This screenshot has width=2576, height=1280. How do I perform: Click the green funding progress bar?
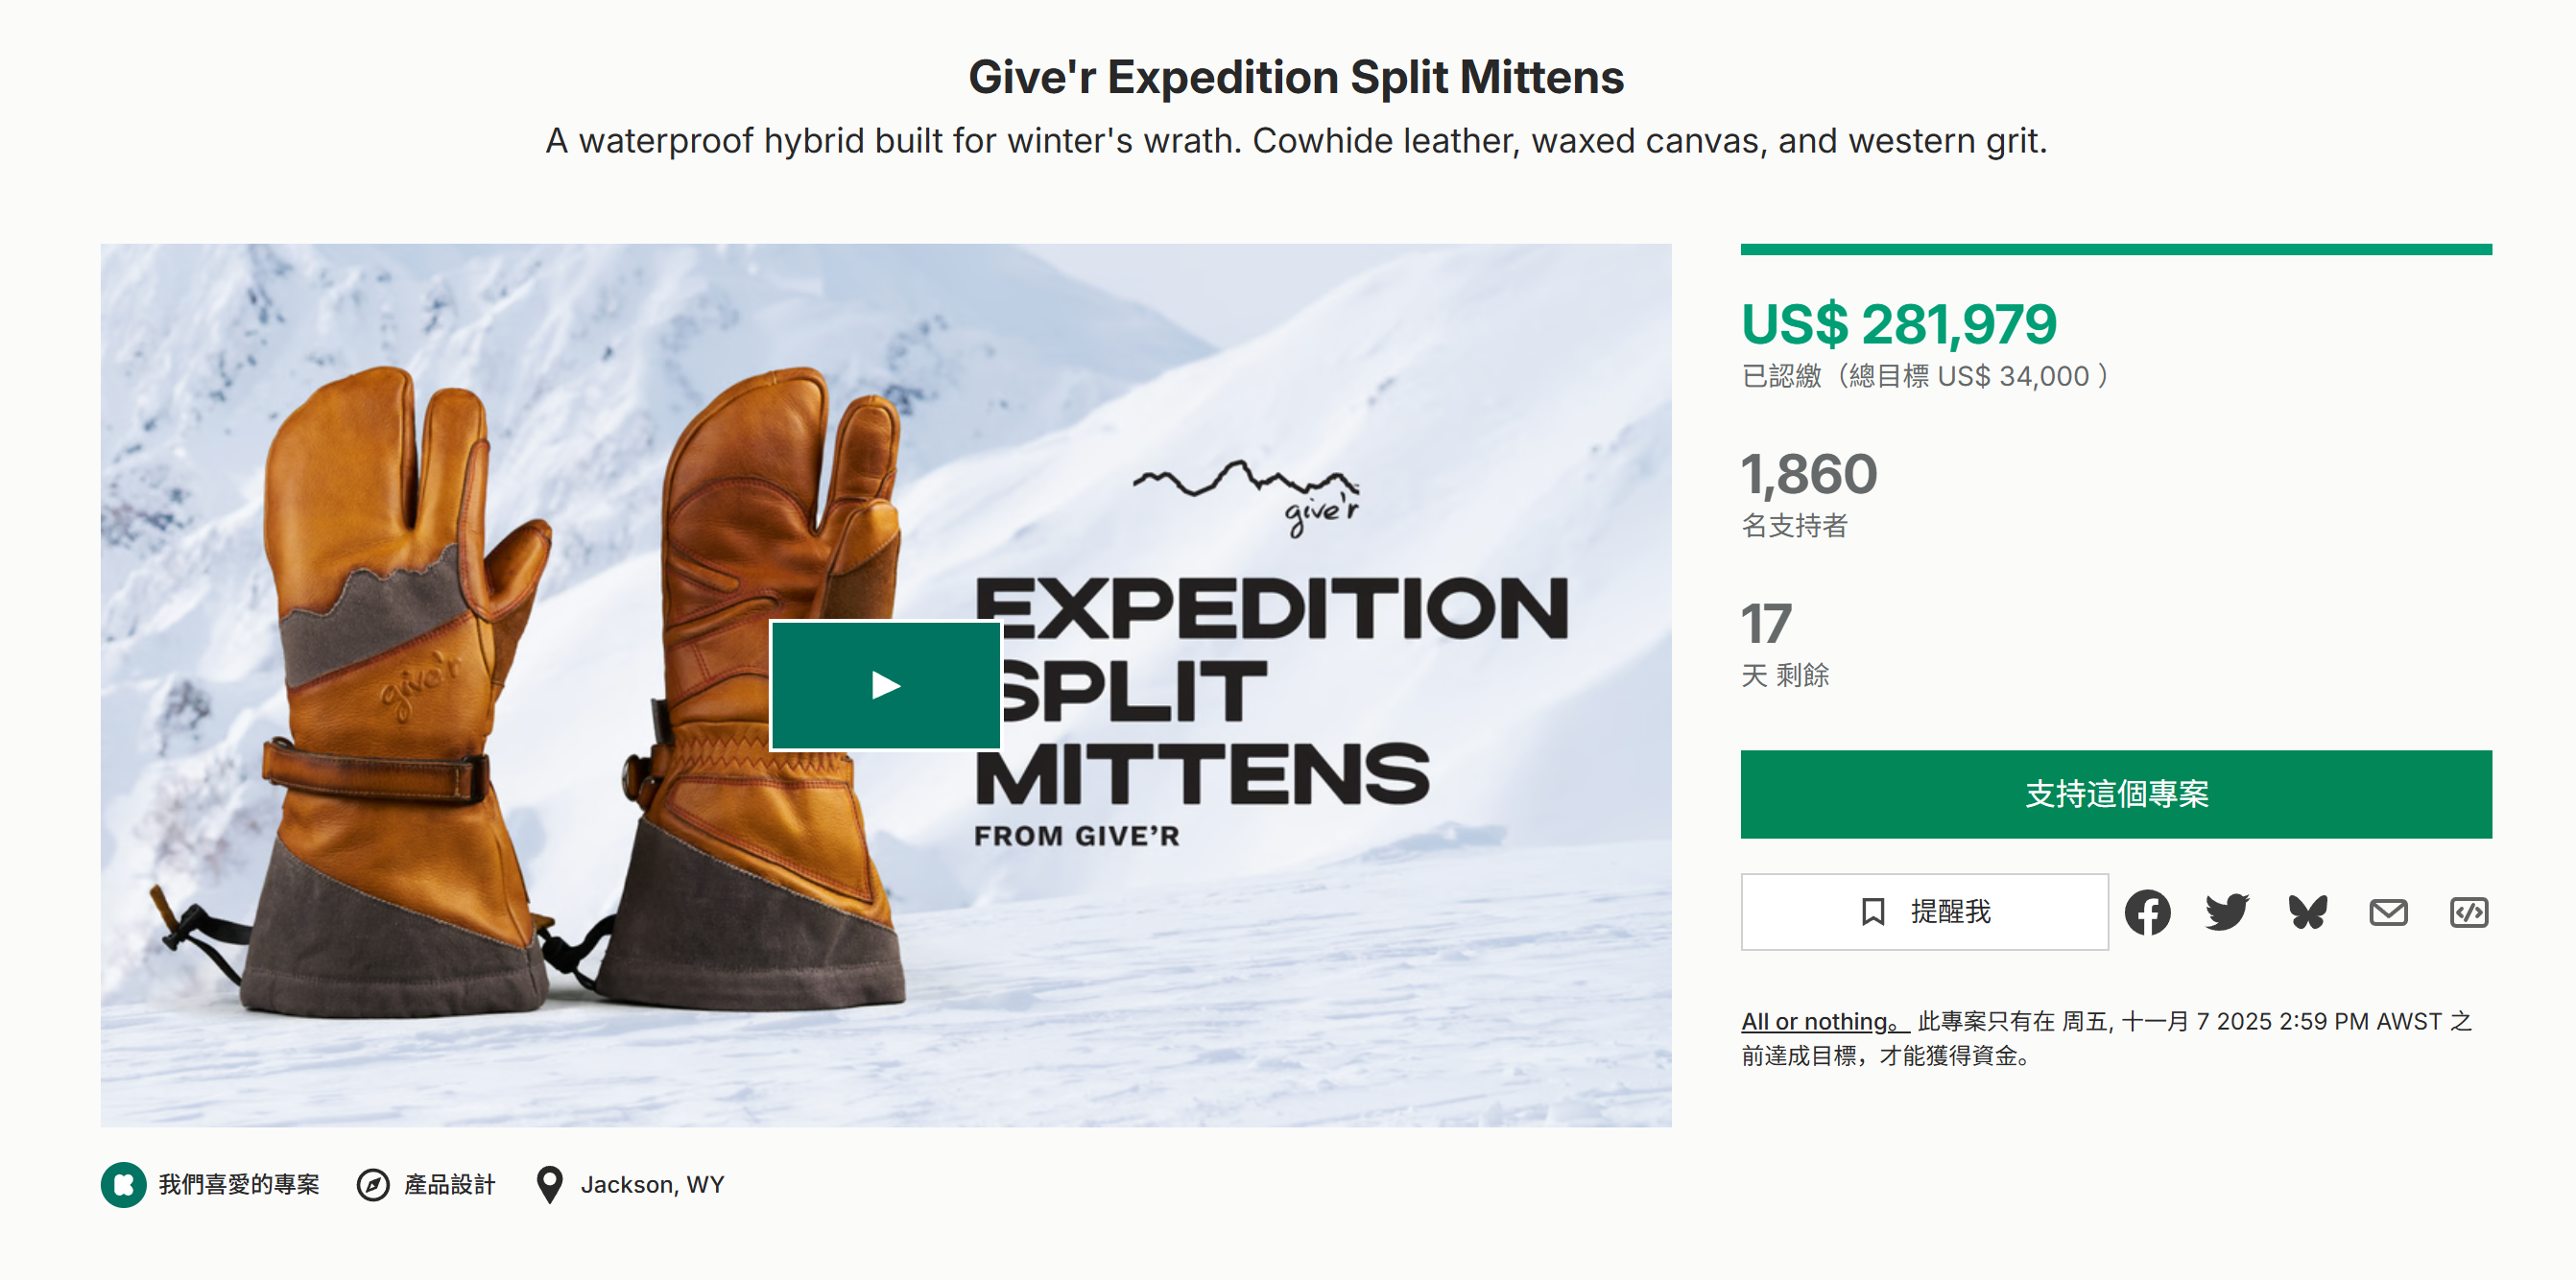2115,250
